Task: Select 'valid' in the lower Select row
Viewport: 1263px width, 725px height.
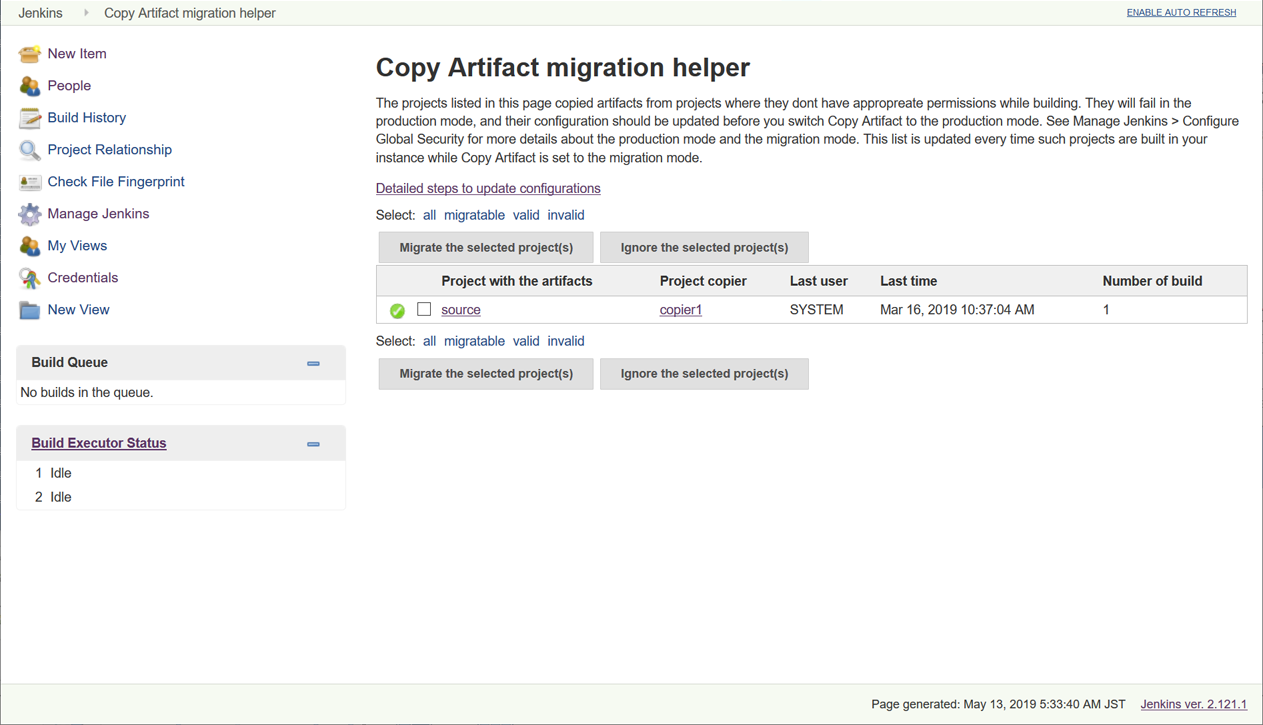Action: [526, 341]
